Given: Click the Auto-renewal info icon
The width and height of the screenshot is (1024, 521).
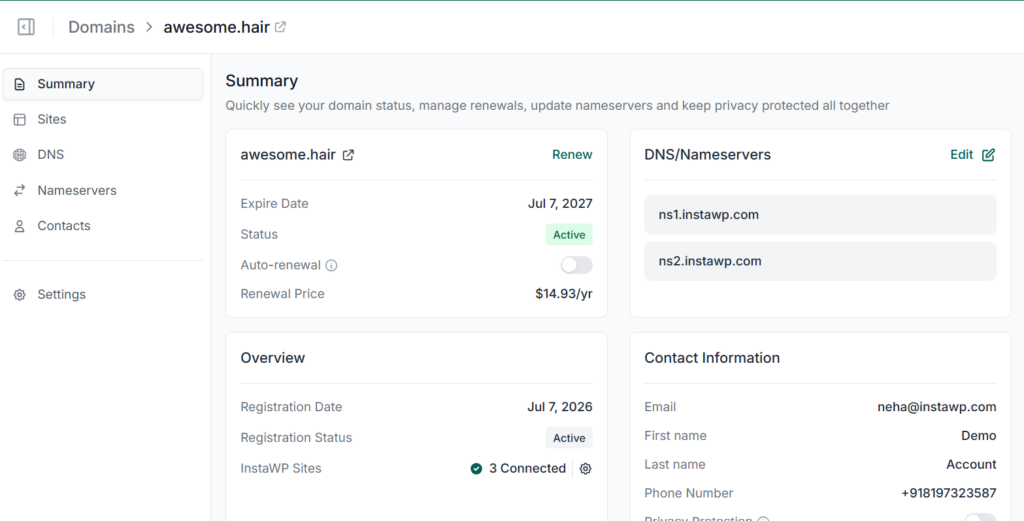Looking at the screenshot, I should pyautogui.click(x=331, y=265).
